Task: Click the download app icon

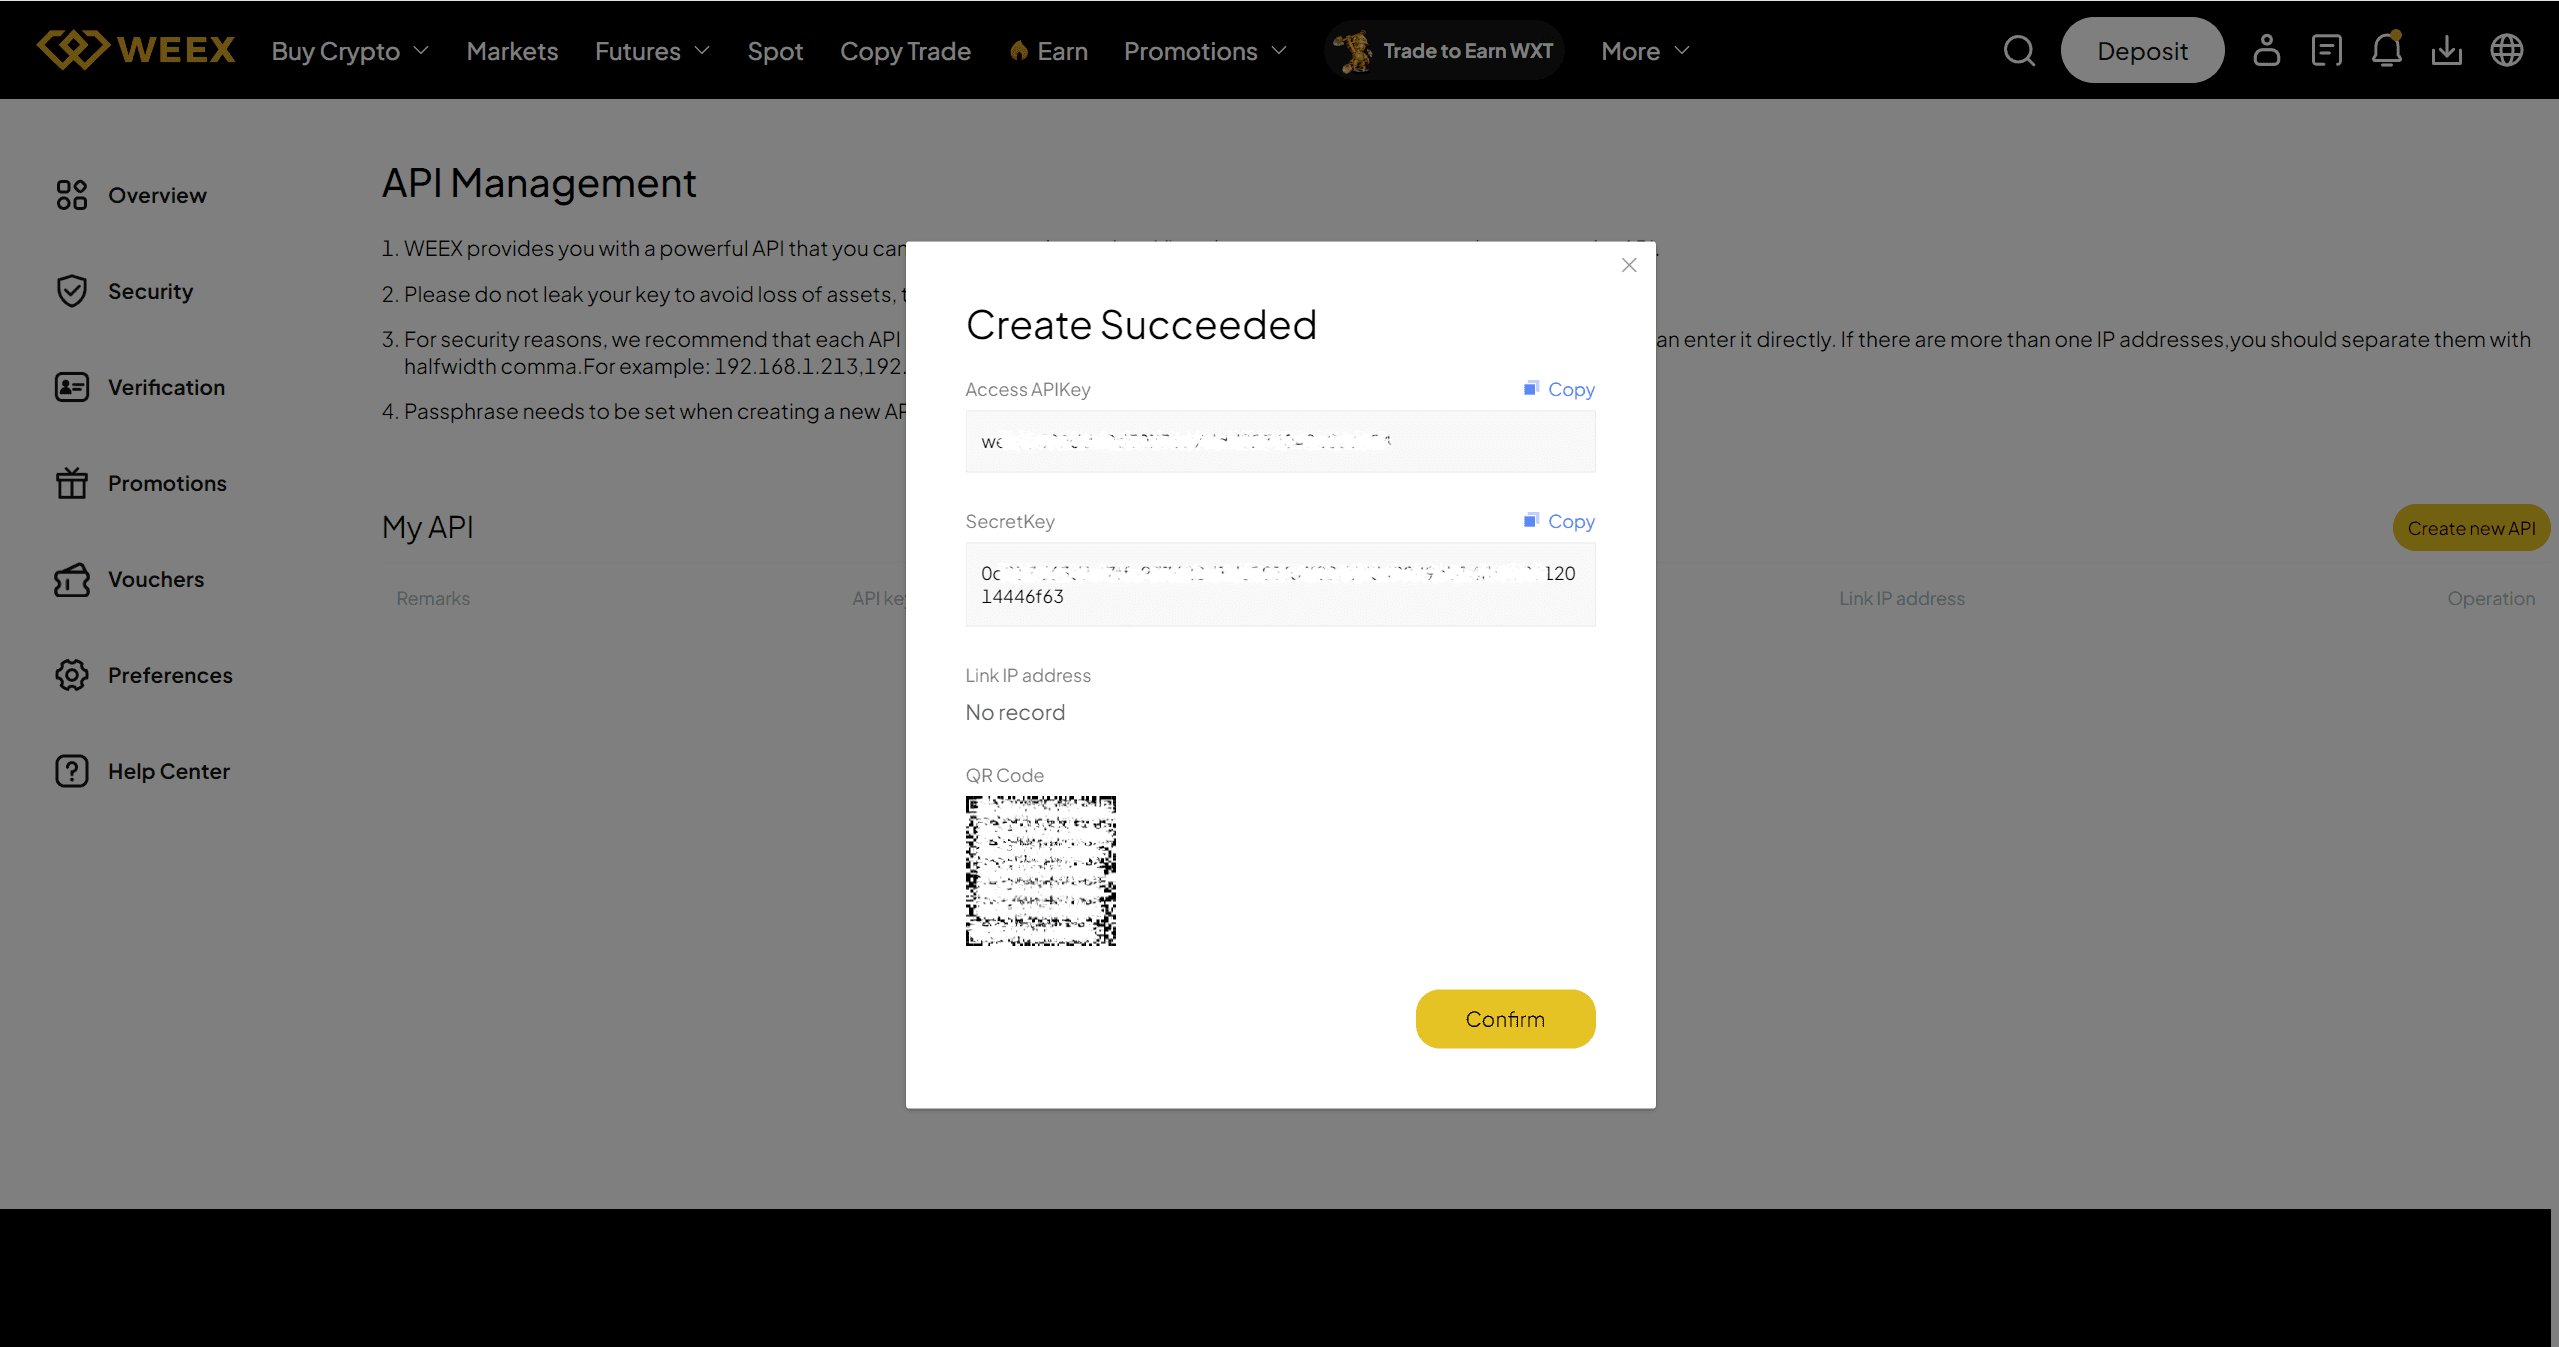Action: point(2446,51)
